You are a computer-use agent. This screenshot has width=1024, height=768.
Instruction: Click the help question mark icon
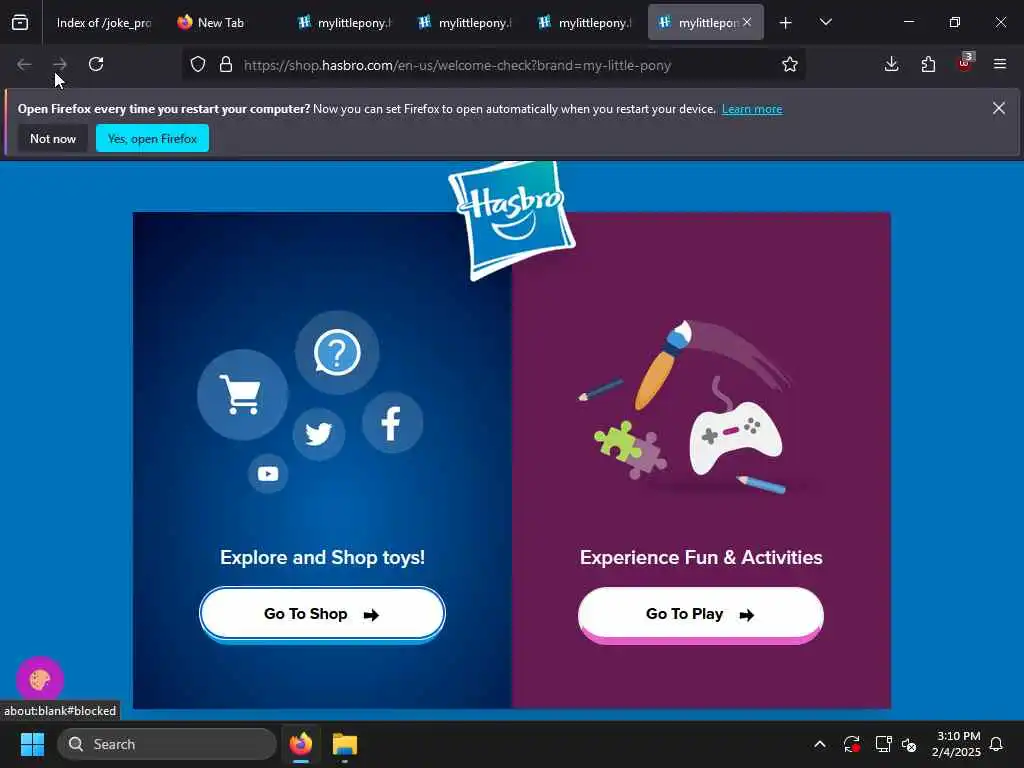tap(337, 353)
